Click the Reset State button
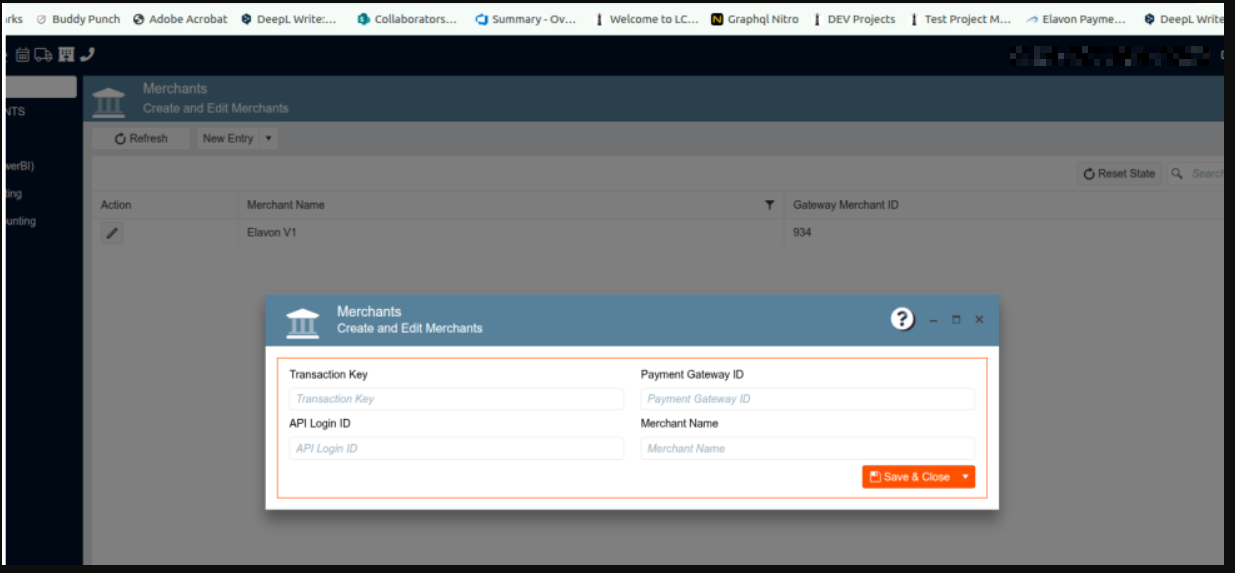Viewport: 1235px width, 573px height. pos(1118,174)
